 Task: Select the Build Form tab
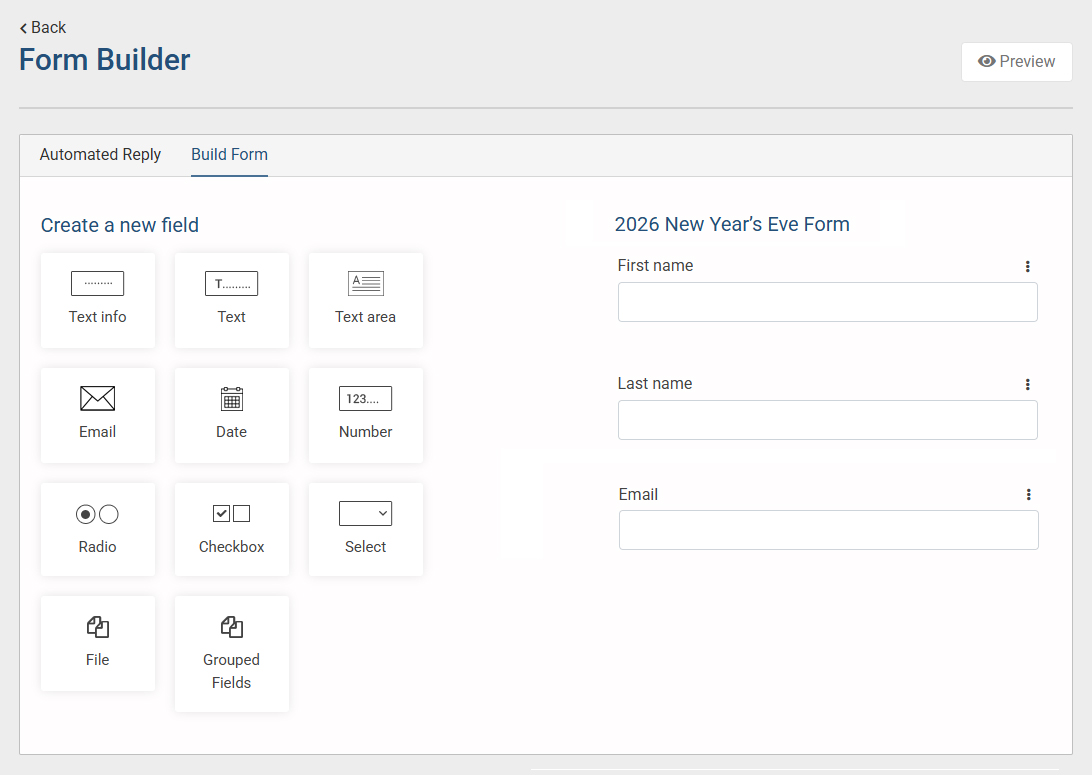[x=229, y=155]
